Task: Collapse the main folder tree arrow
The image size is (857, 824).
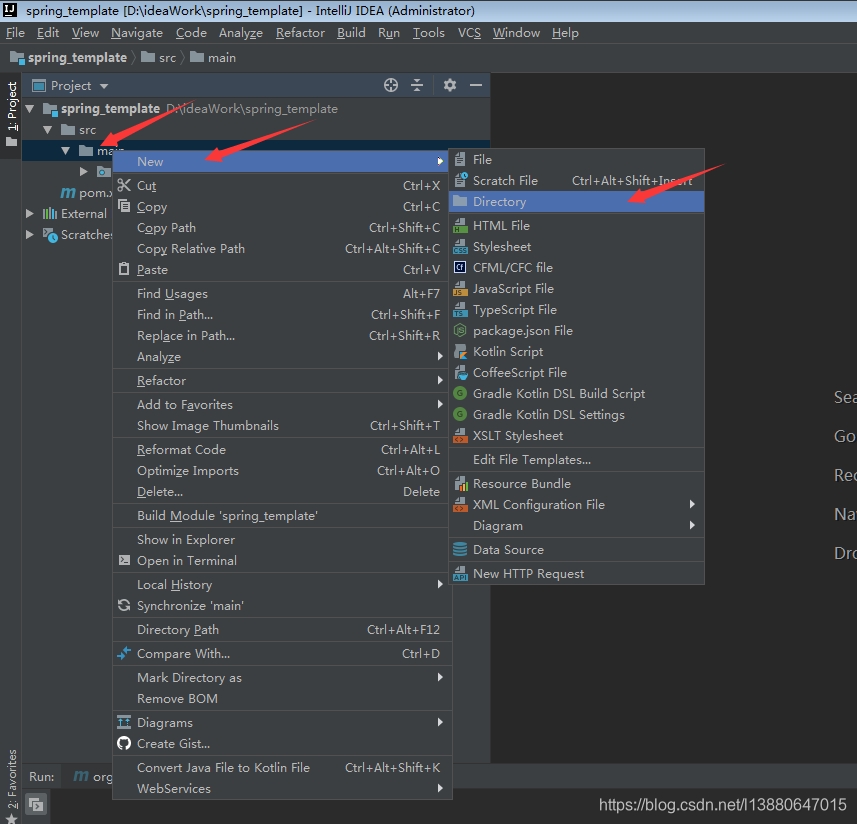Action: click(x=66, y=150)
